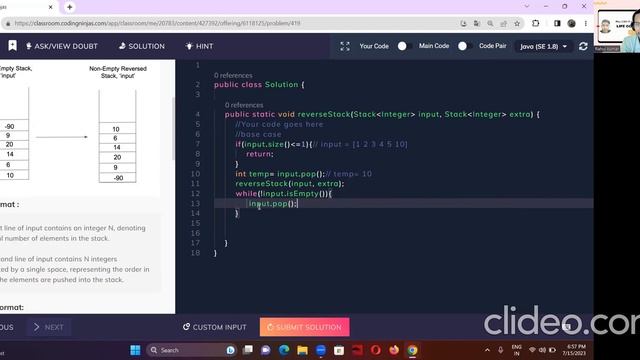Launch Firefox from the taskbar
Viewport: 640px width, 360px height.
(394, 350)
